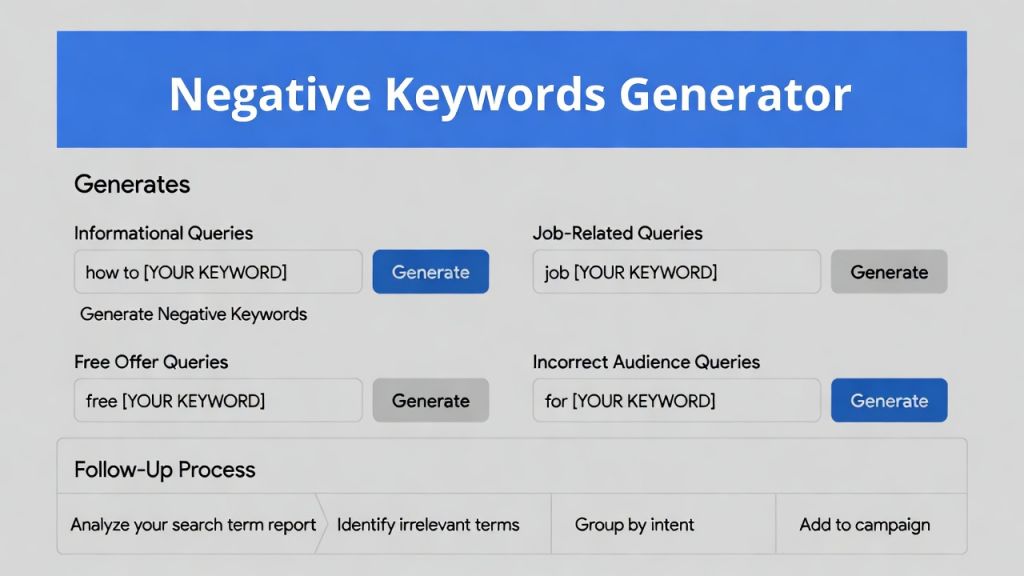Click Generate for Incorrect Audience Queries
1024x576 pixels.
888,400
